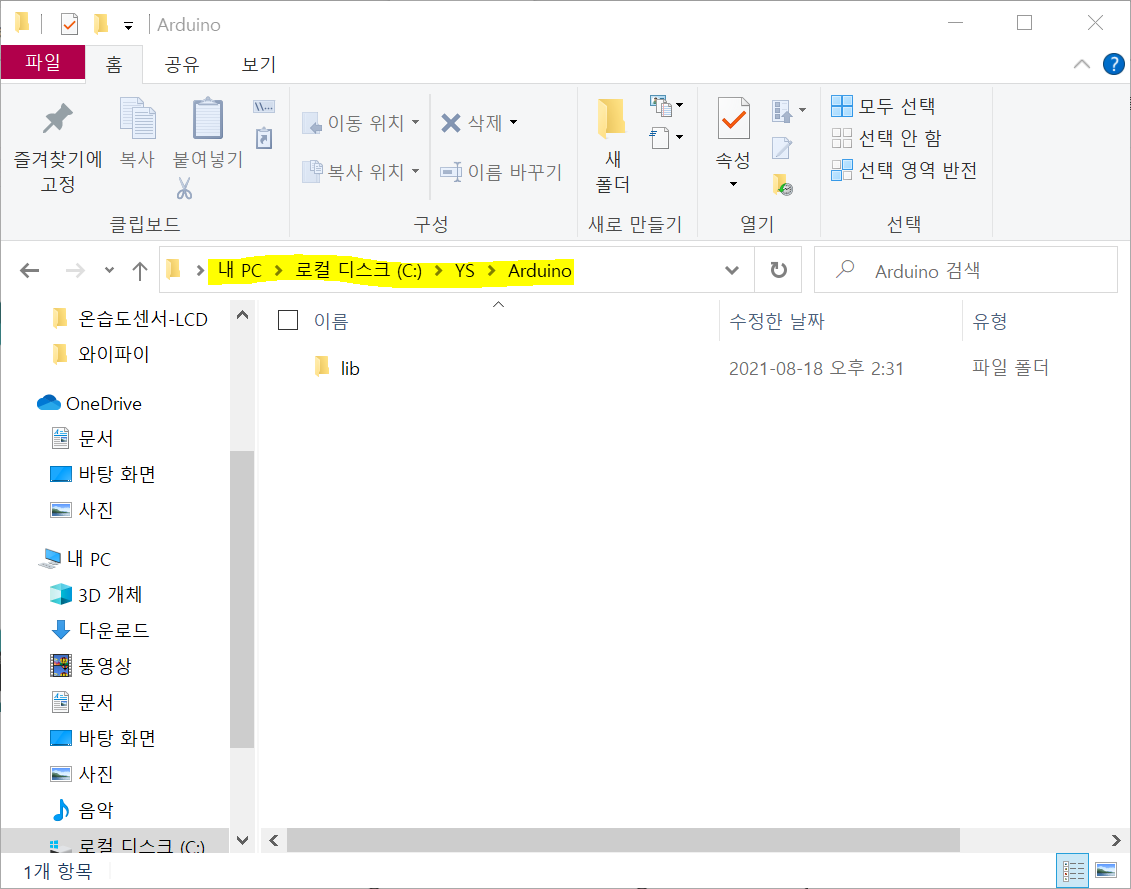
Task: Click the navigation pane scroll-down arrow
Action: tap(242, 840)
